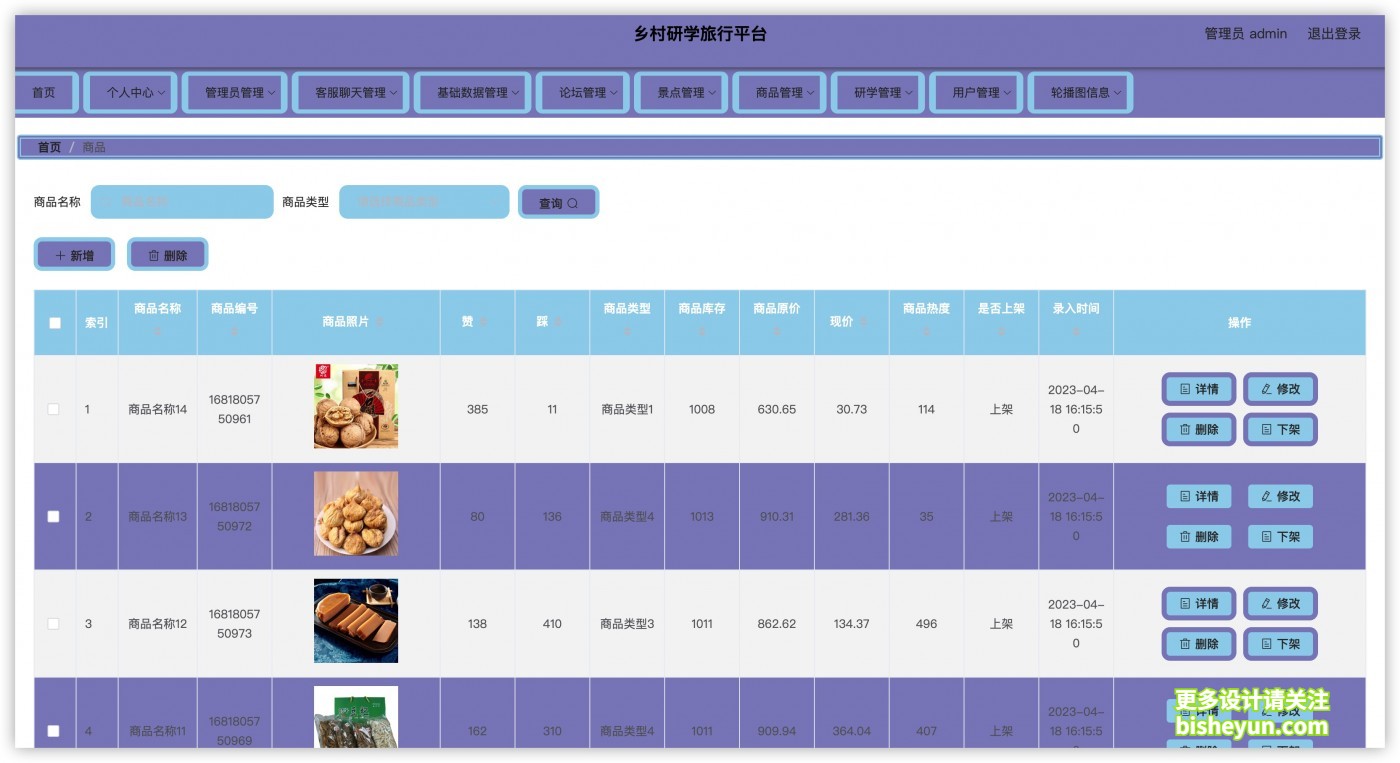This screenshot has width=1400, height=763.
Task: Expand the 轮播图信息 dropdown menu
Action: 1080,93
